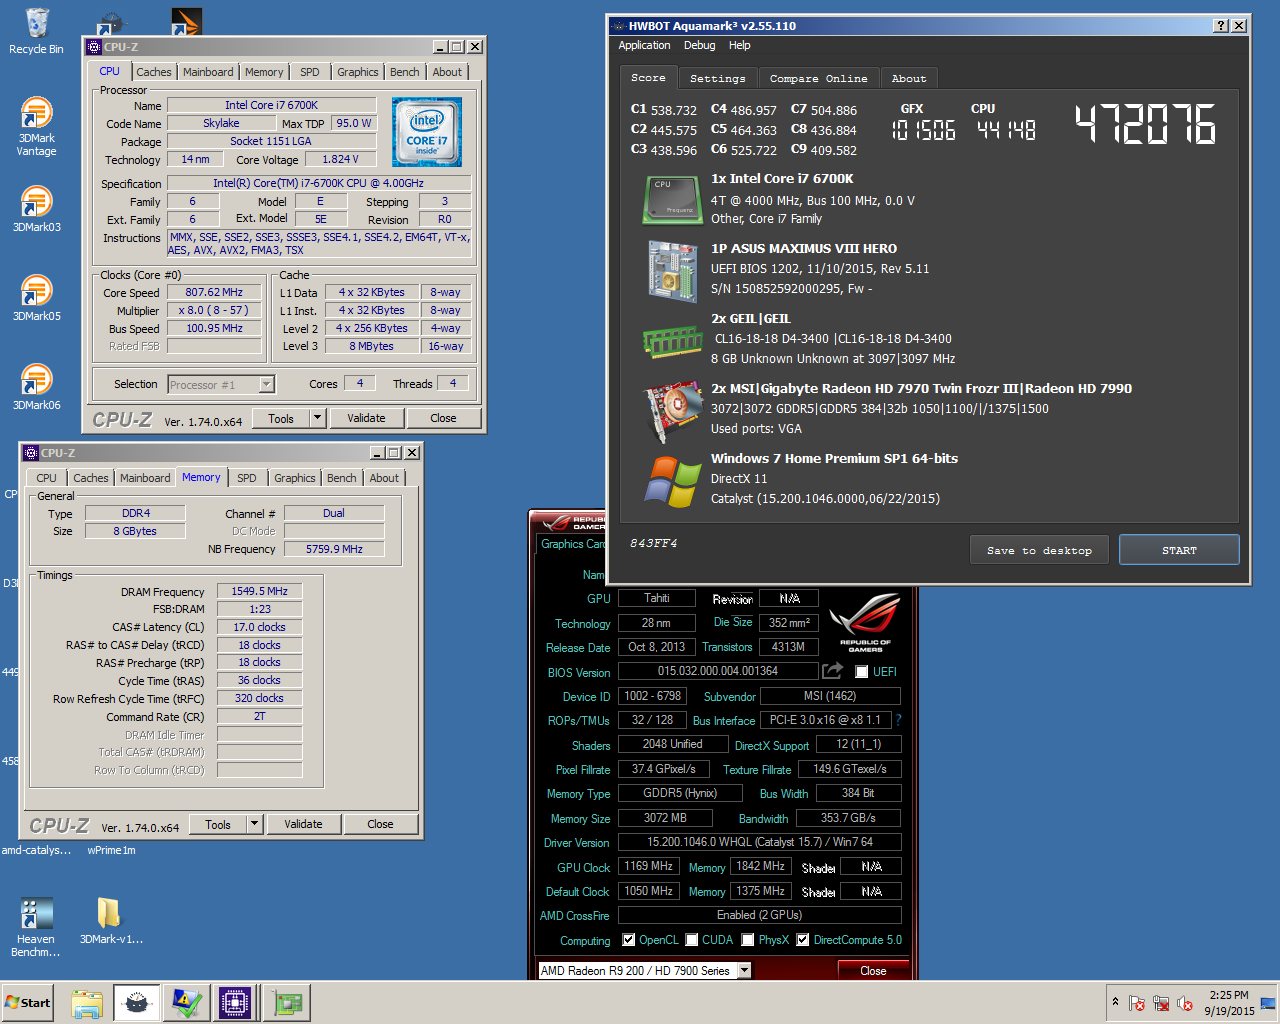Click the GPU-Z Driver Version field
The image size is (1280, 1024).
[760, 842]
